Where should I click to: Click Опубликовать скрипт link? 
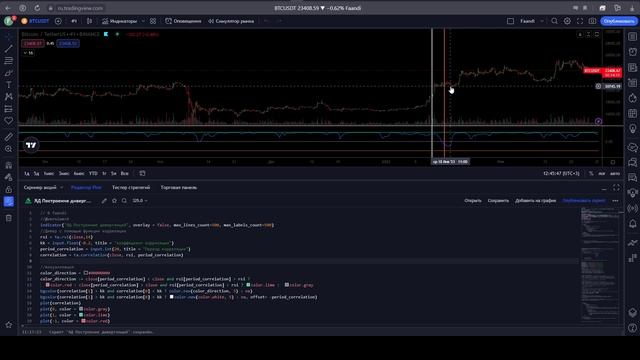(584, 201)
